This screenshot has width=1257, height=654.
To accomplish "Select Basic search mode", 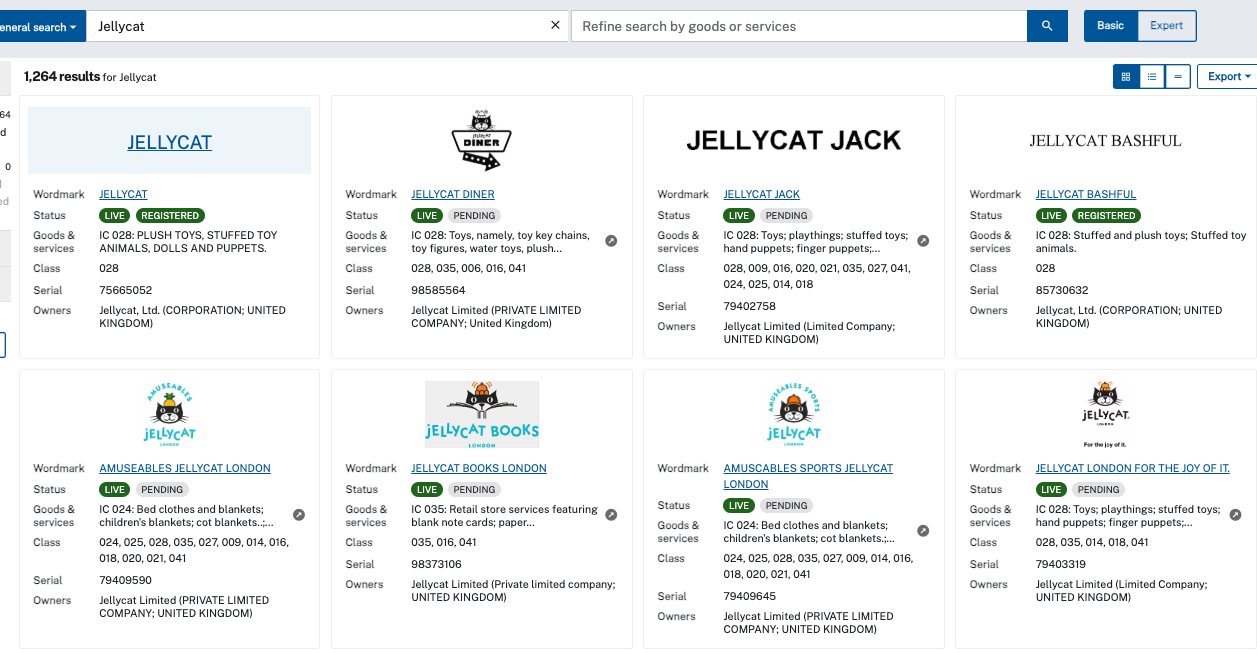I will (1110, 26).
